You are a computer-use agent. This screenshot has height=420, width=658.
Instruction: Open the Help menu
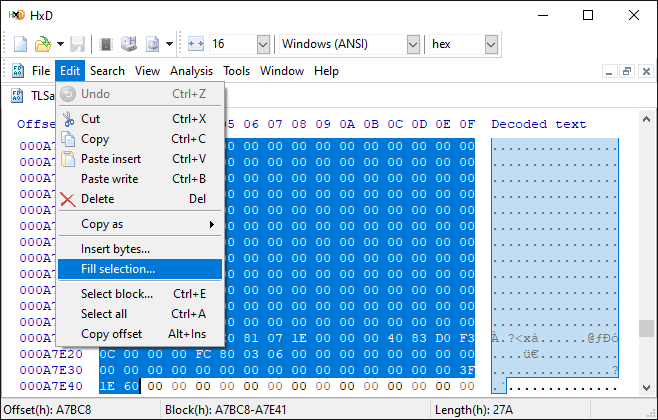326,71
